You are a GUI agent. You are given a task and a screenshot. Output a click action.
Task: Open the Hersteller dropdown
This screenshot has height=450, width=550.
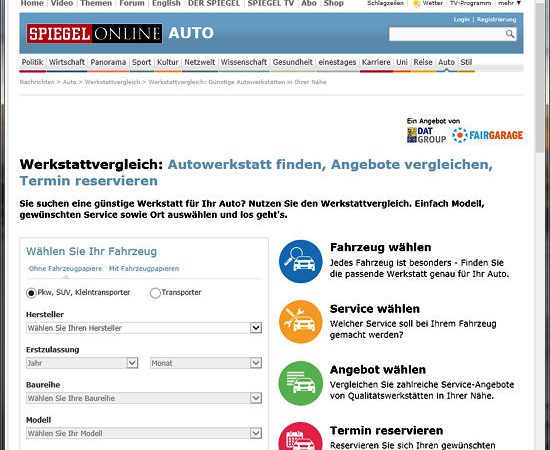tap(144, 328)
